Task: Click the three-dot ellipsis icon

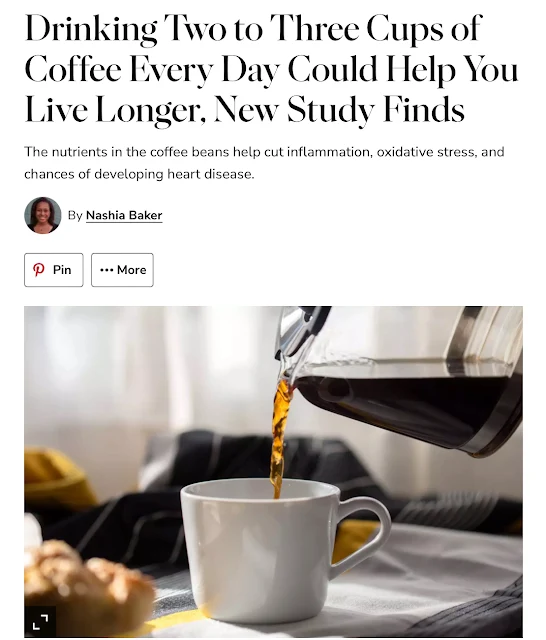Action: [107, 270]
